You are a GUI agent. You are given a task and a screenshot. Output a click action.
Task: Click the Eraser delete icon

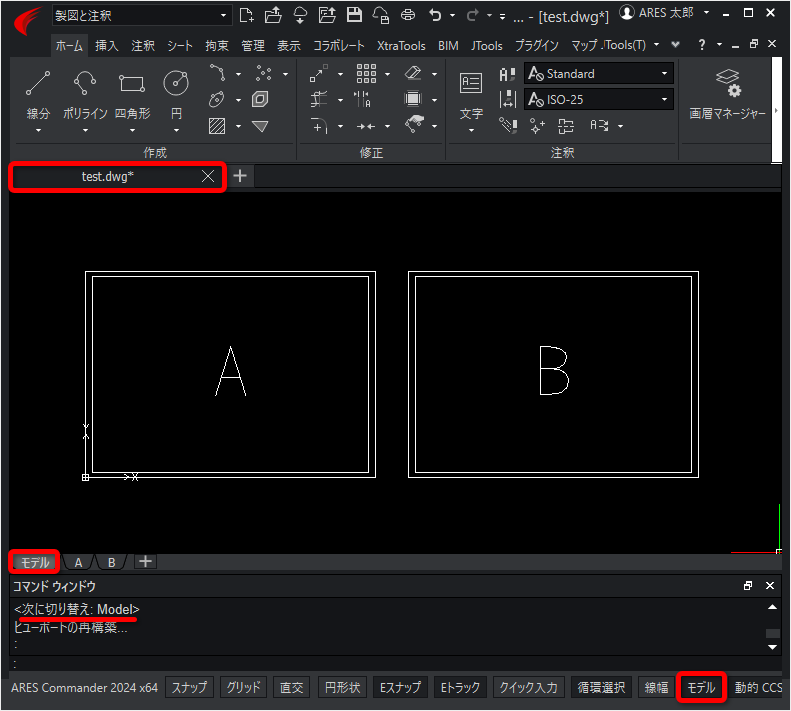coord(413,73)
